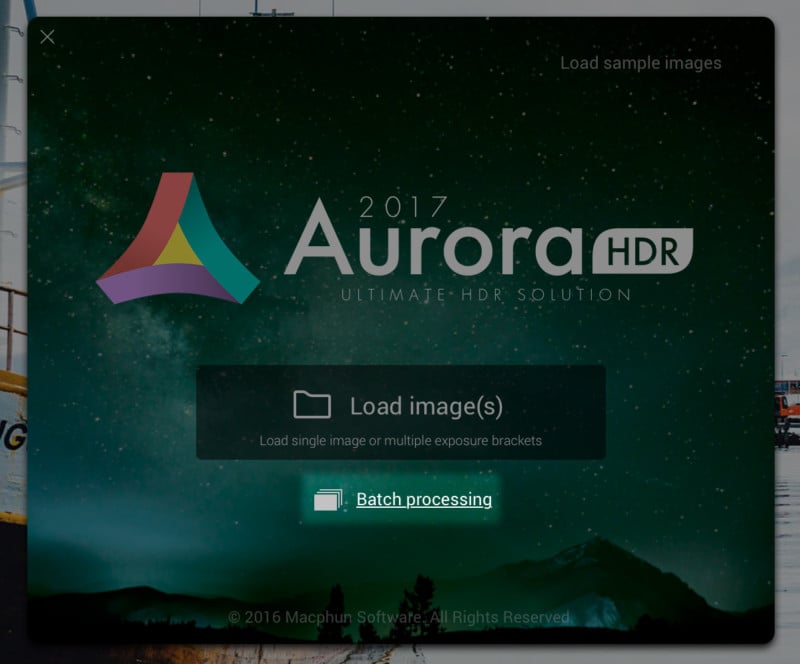This screenshot has width=800, height=664.
Task: Click the Load sample images link
Action: click(641, 63)
